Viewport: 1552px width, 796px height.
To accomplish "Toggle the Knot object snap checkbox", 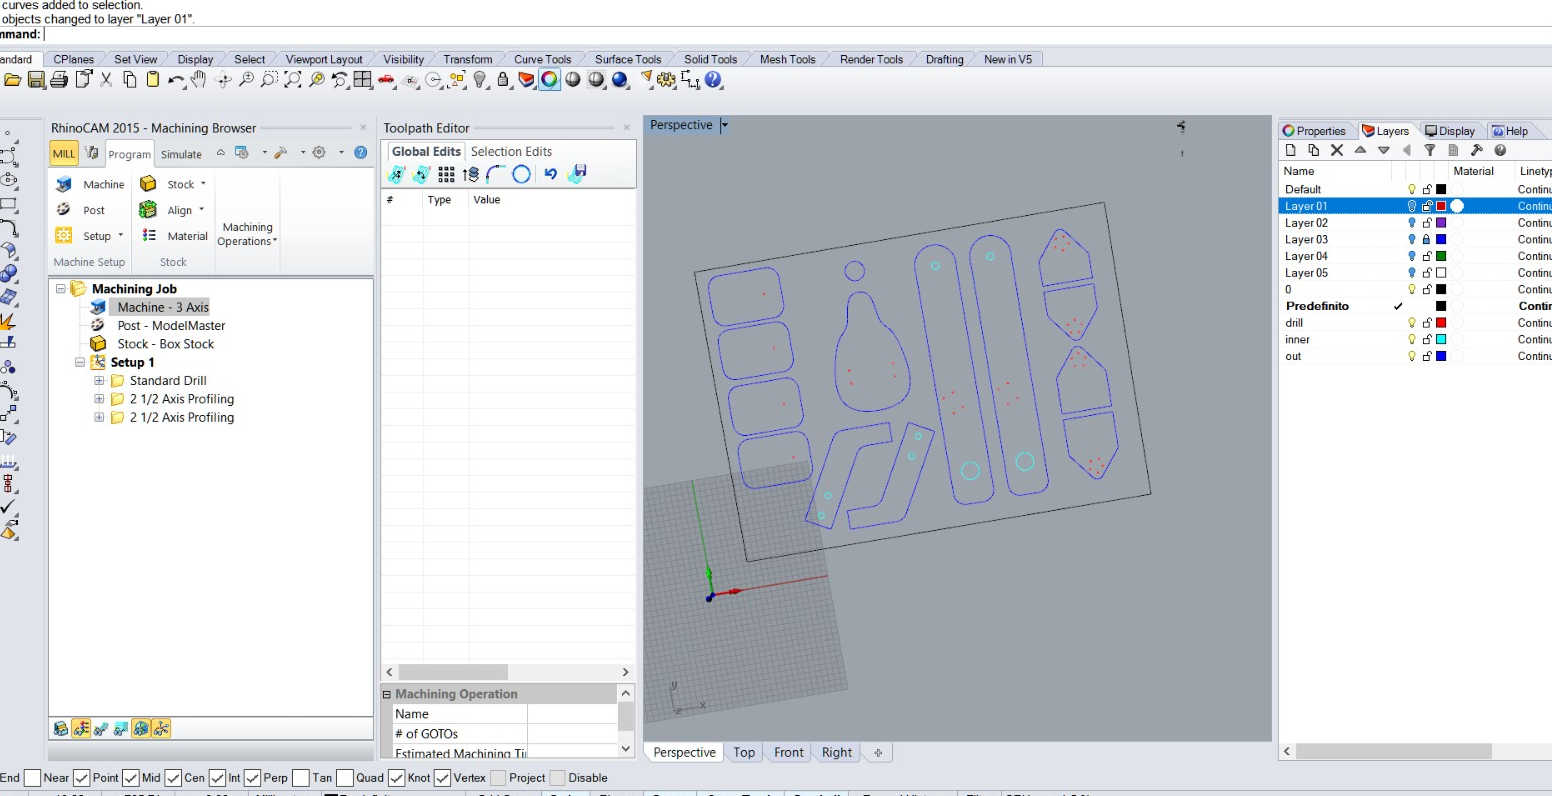I will click(x=396, y=778).
